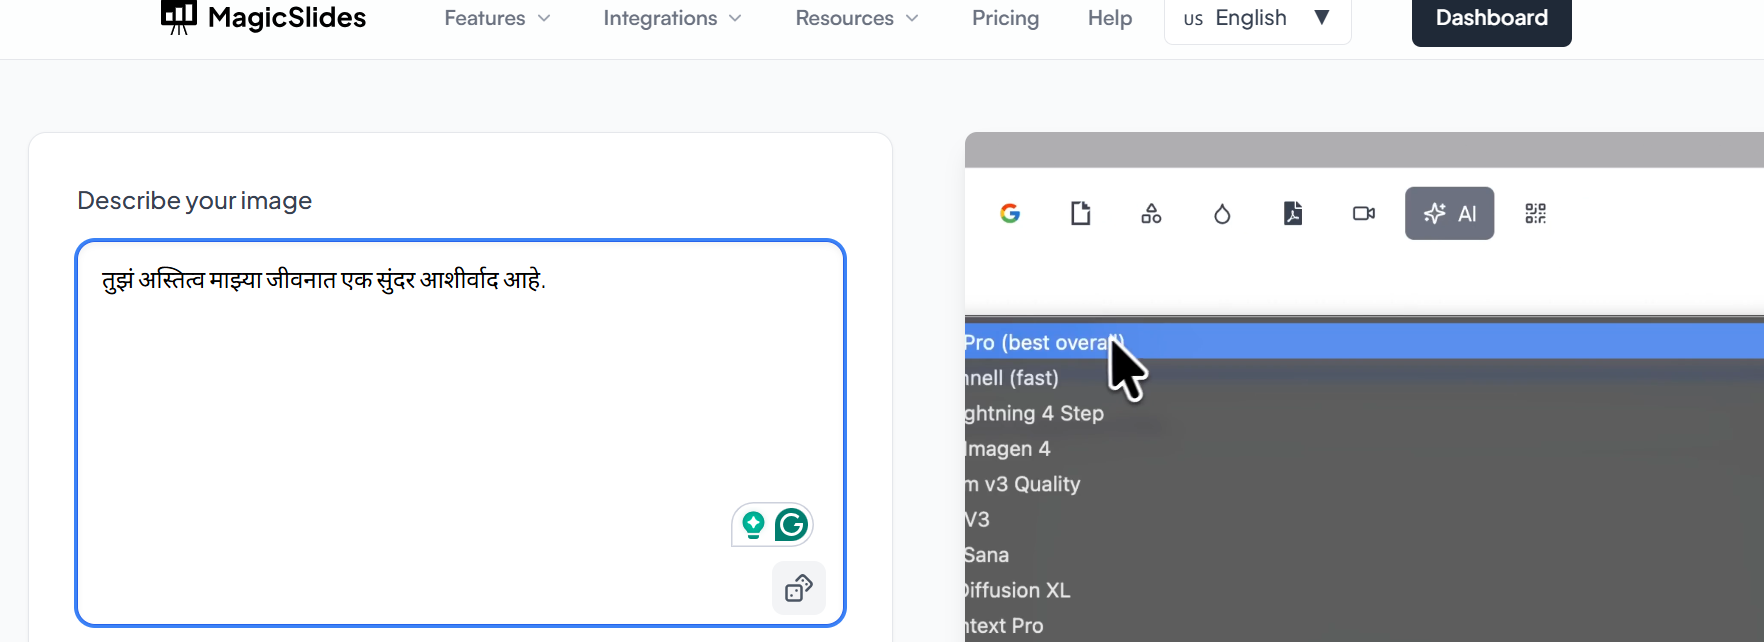Screen dimensions: 1764x642
Task: Select the water drop icon
Action: [x=1222, y=214]
